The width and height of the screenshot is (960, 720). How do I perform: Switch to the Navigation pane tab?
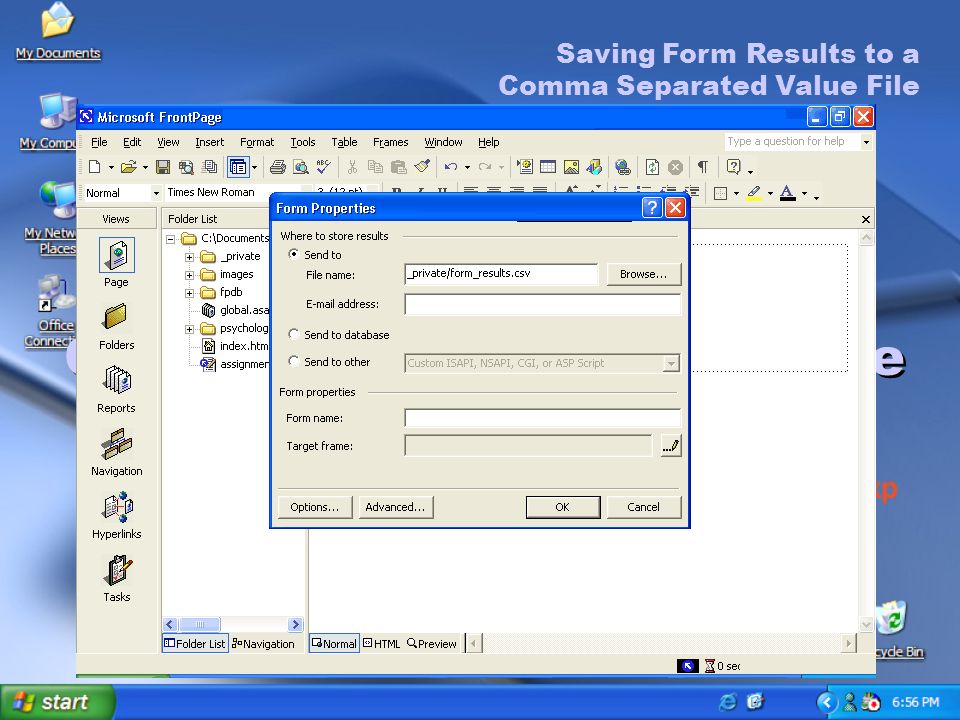point(263,643)
